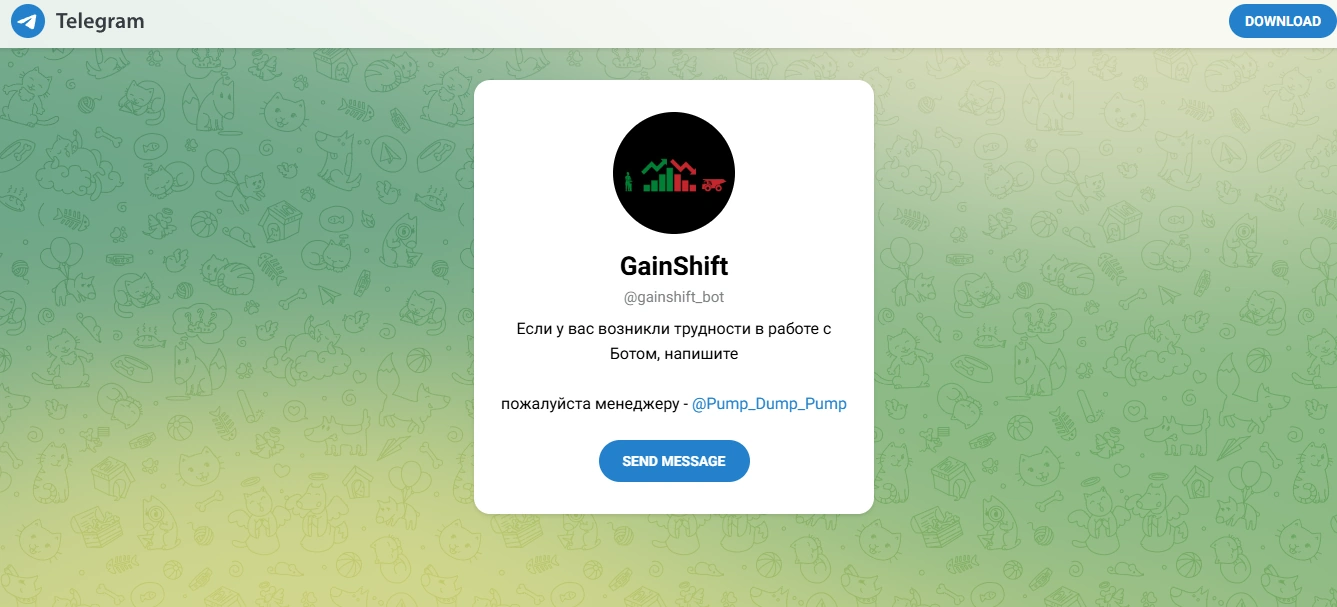The width and height of the screenshot is (1337, 607).
Task: Click blank header bar area beside DOWNLOAD
Action: 700,21
